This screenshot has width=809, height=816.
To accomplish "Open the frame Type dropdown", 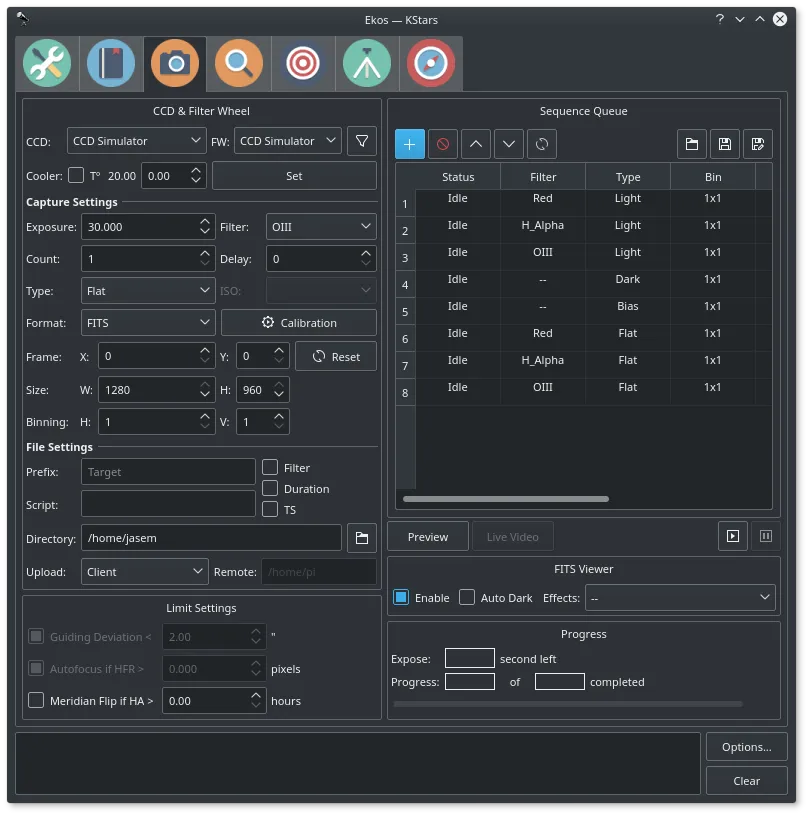I will (148, 290).
